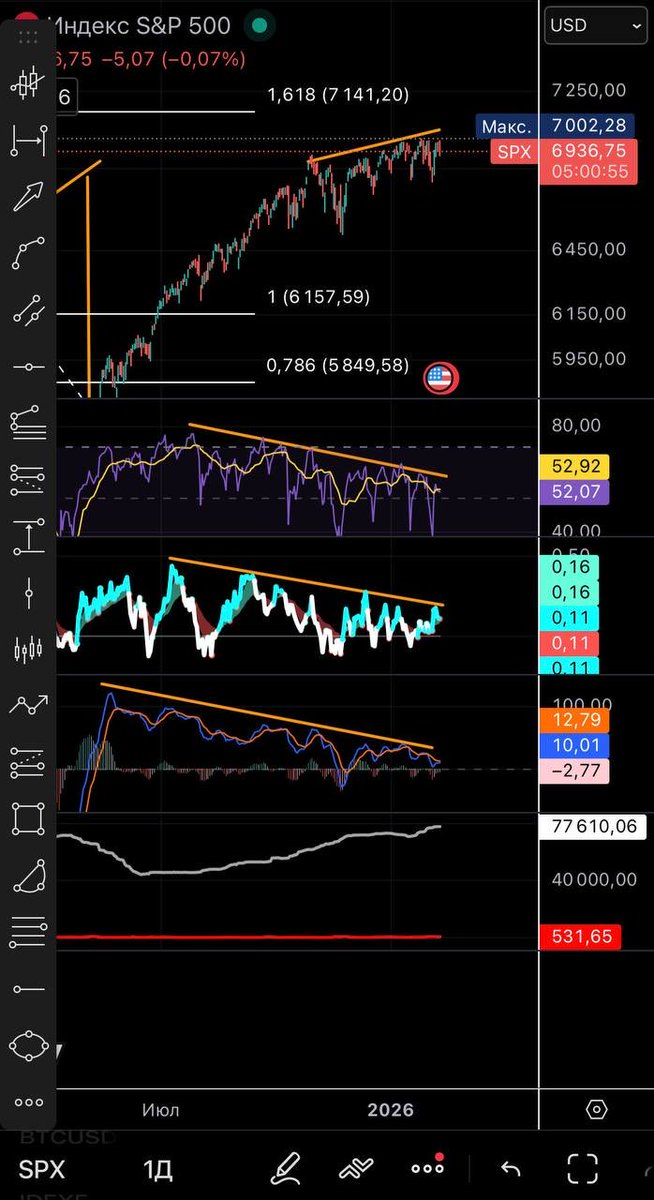Open more drawing tools with the three-dots icon
Image resolution: width=654 pixels, height=1200 pixels.
pos(28,1102)
